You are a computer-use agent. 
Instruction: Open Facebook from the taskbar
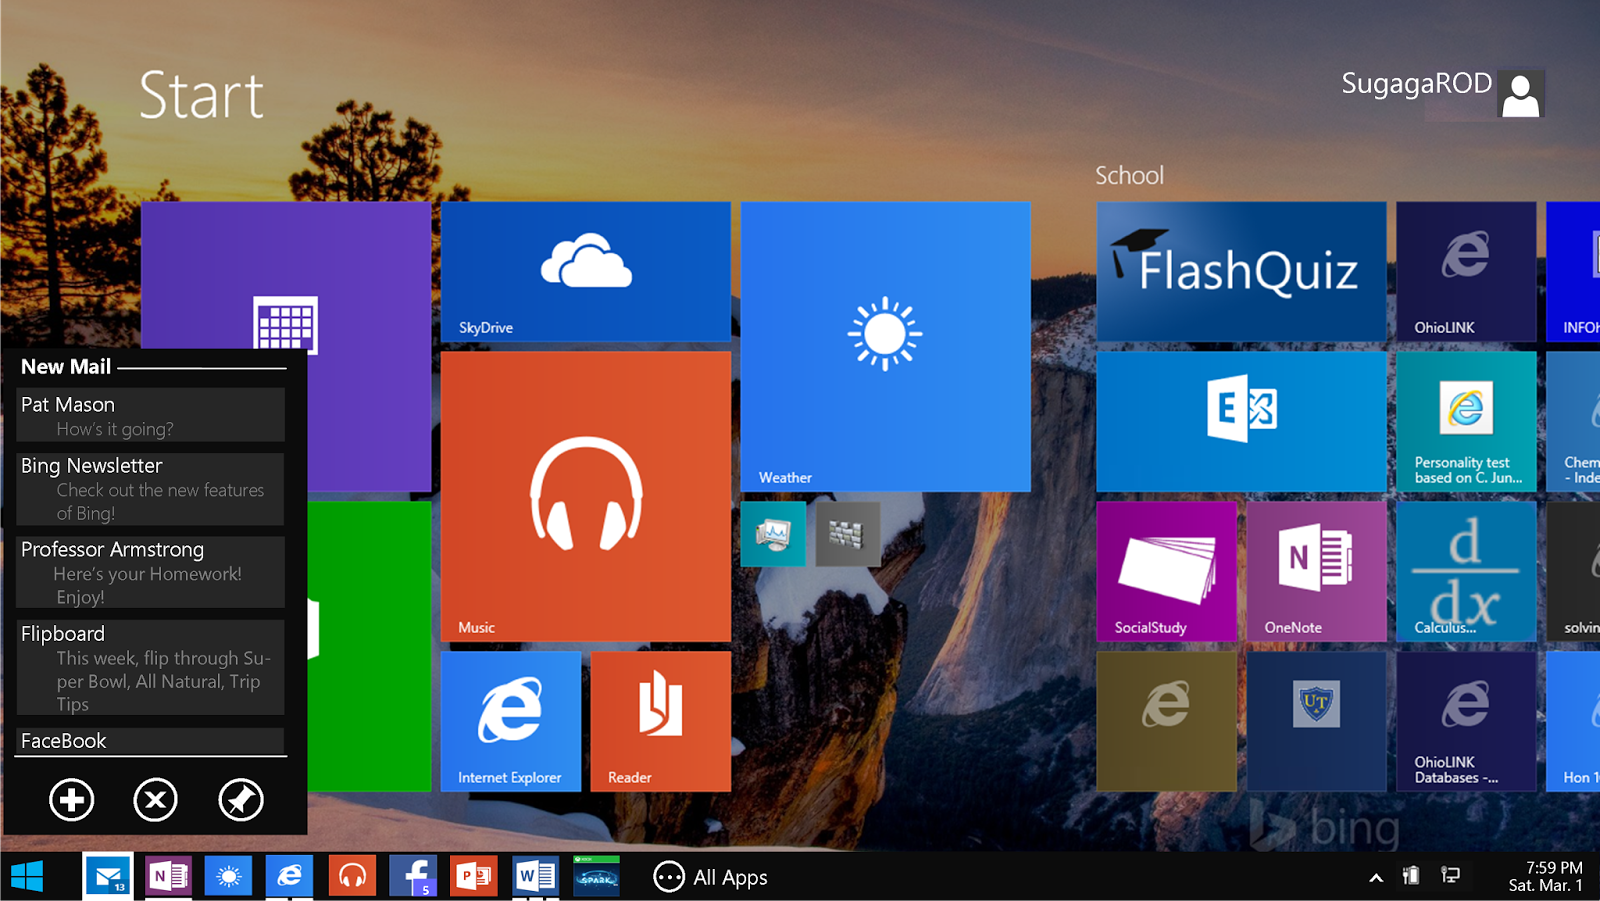point(412,876)
